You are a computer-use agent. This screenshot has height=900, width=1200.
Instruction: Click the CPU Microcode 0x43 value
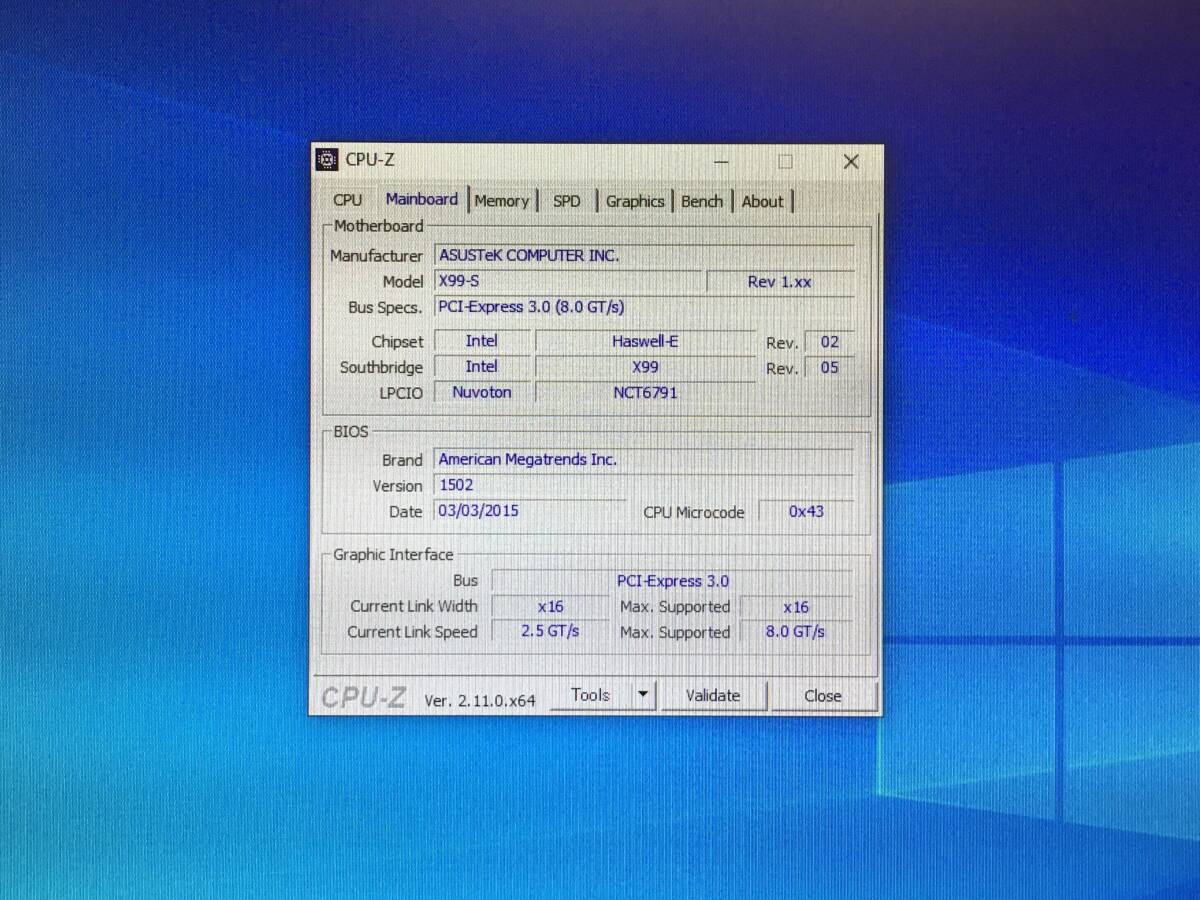(806, 511)
